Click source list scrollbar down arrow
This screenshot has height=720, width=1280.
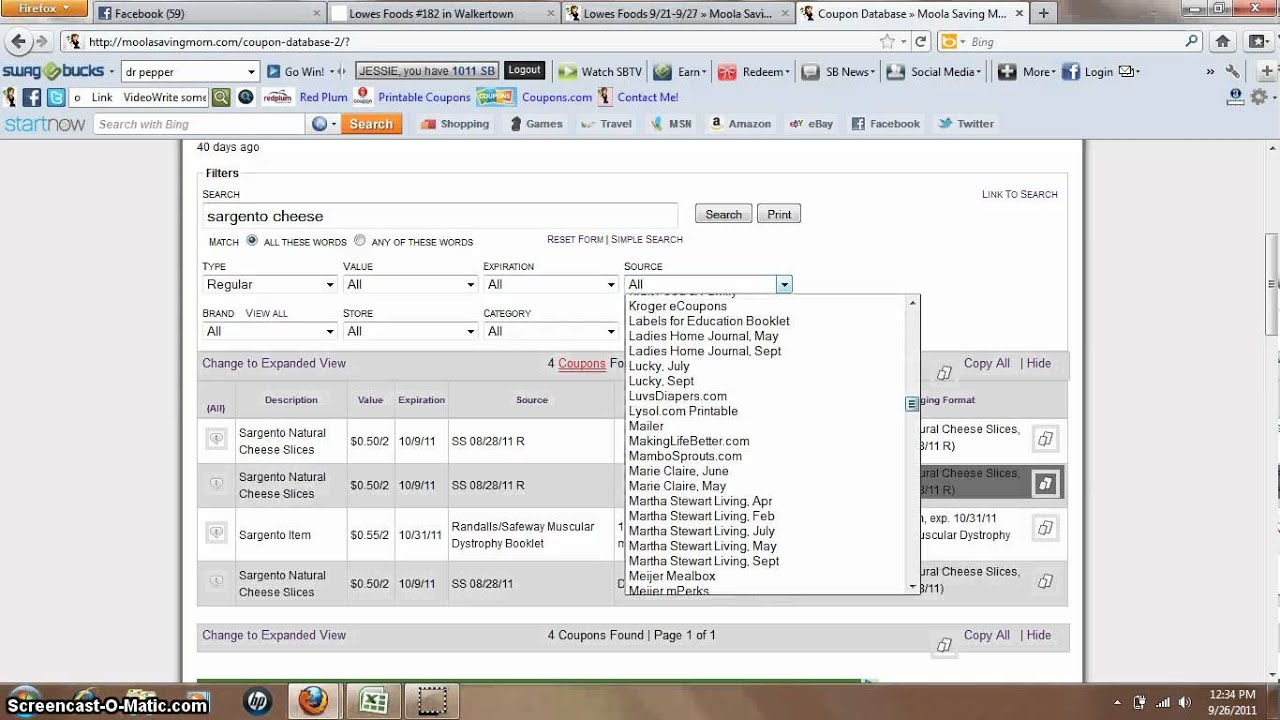click(912, 586)
